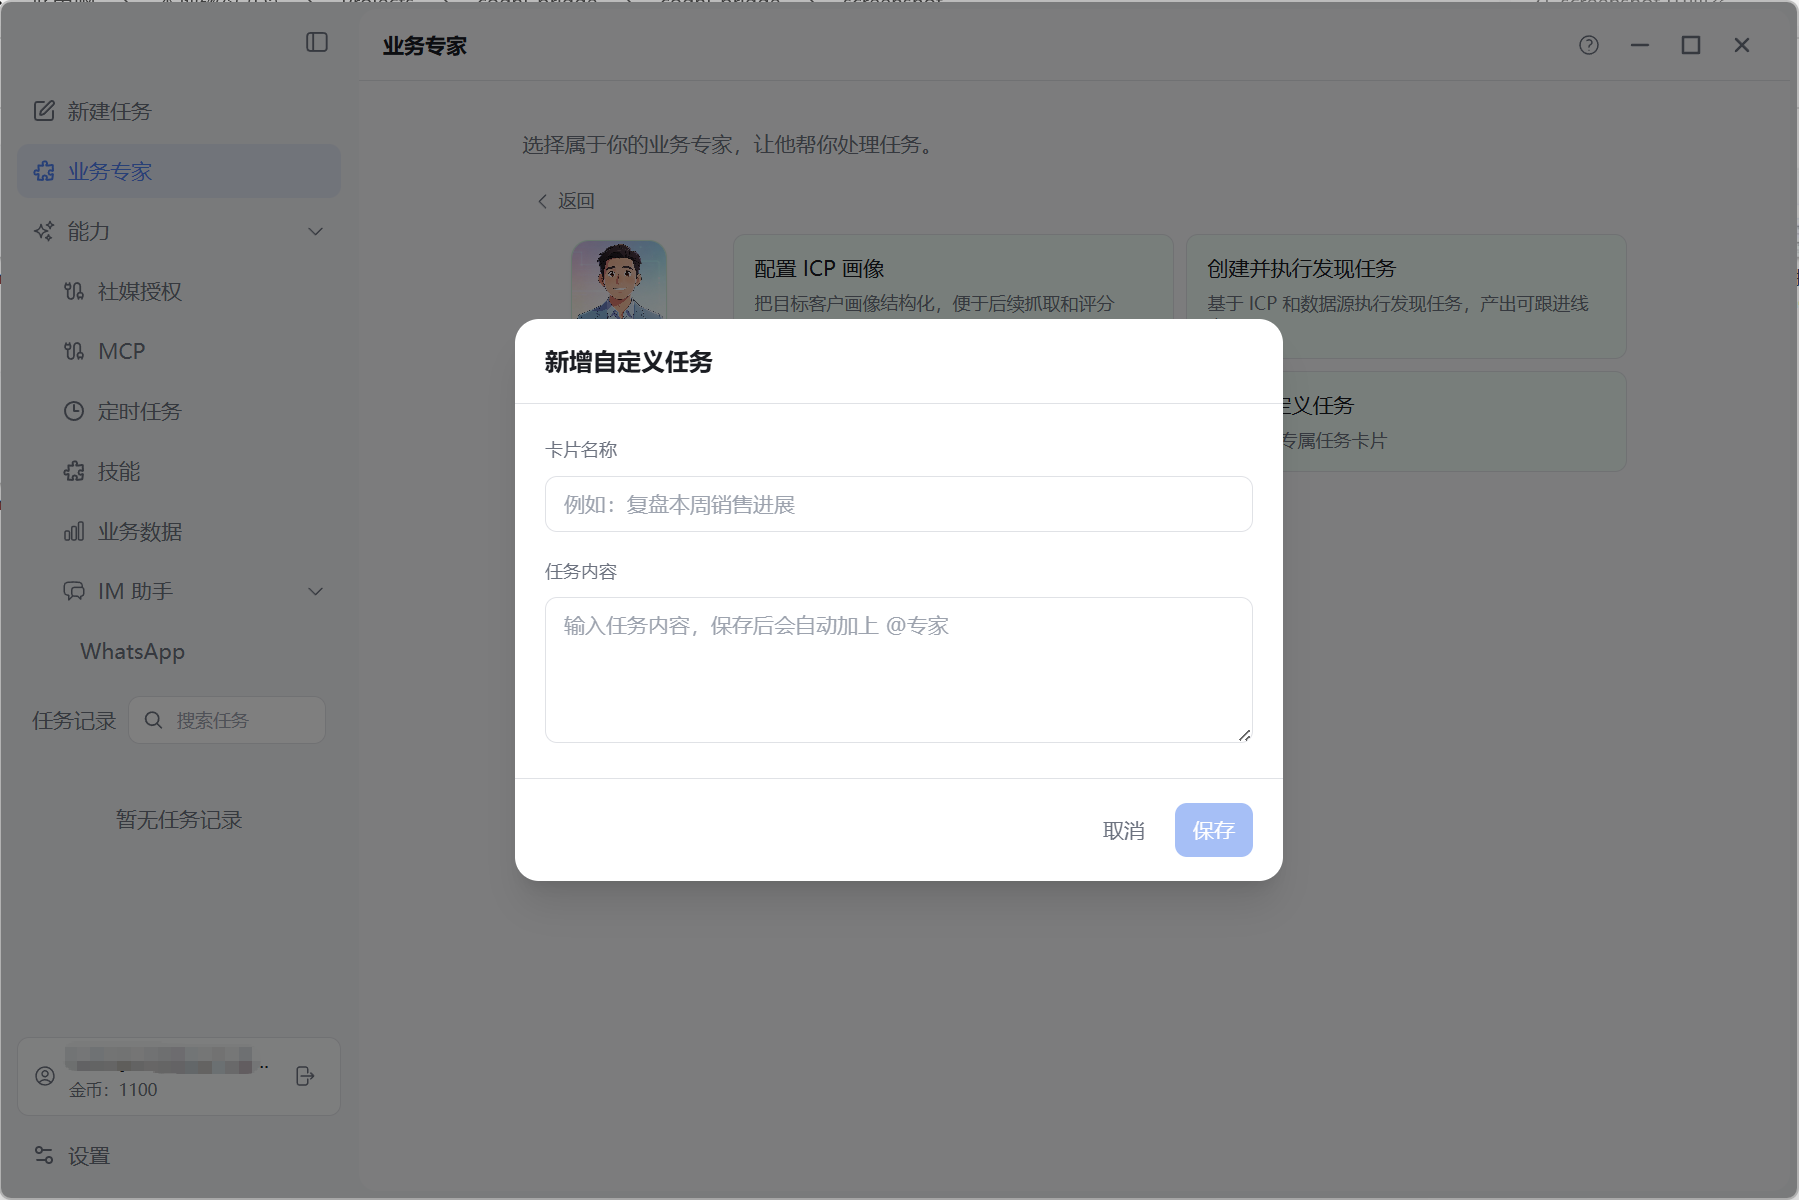Image resolution: width=1799 pixels, height=1200 pixels.
Task: Click the search magnifier icon in 搜索任务
Action: 153,720
